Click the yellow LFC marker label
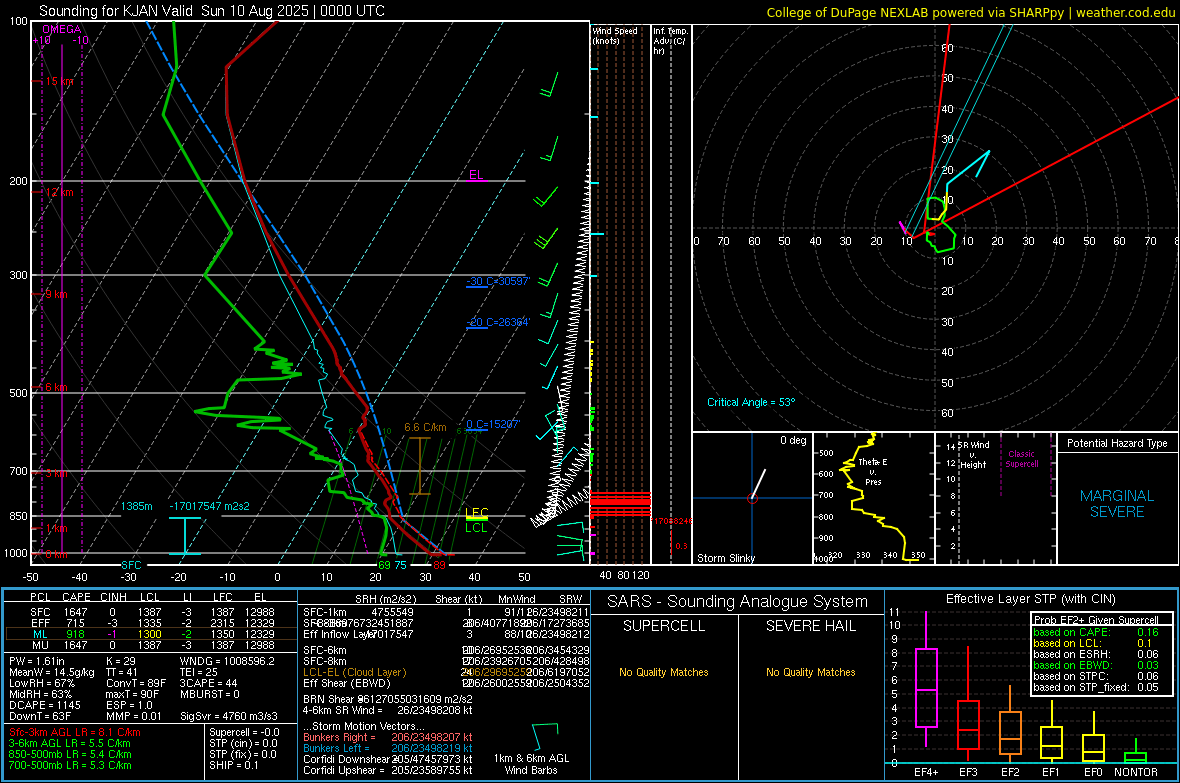Viewport: 1180px width, 783px height. coord(476,513)
